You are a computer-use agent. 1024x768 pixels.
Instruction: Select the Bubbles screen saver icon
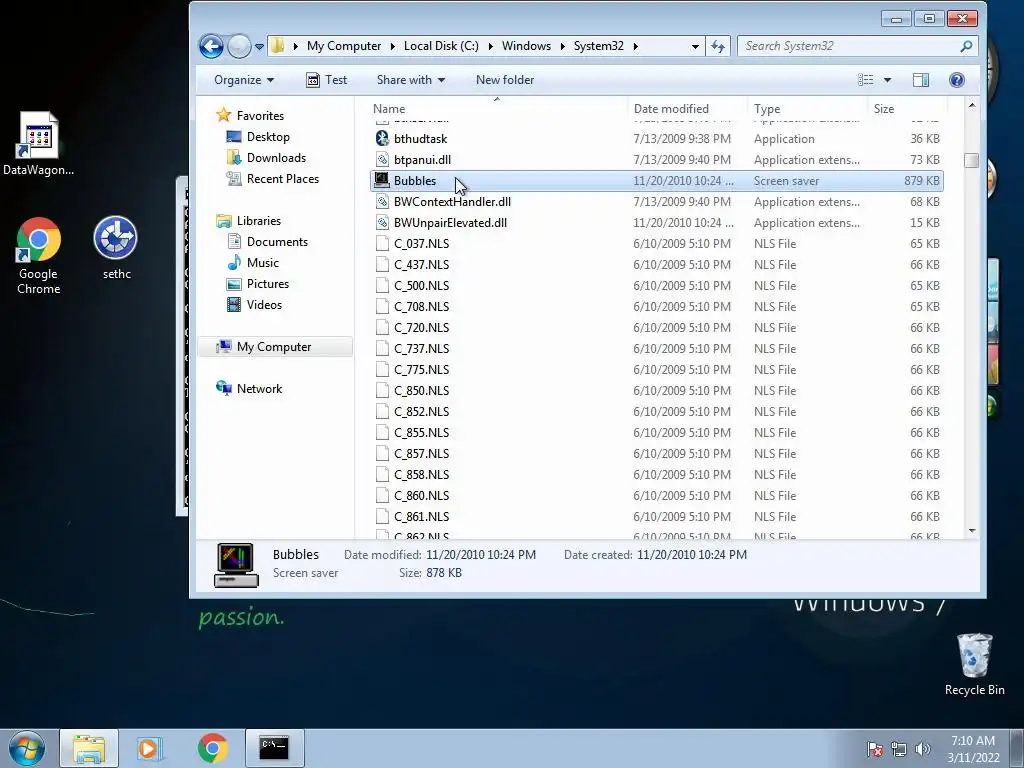pyautogui.click(x=382, y=180)
